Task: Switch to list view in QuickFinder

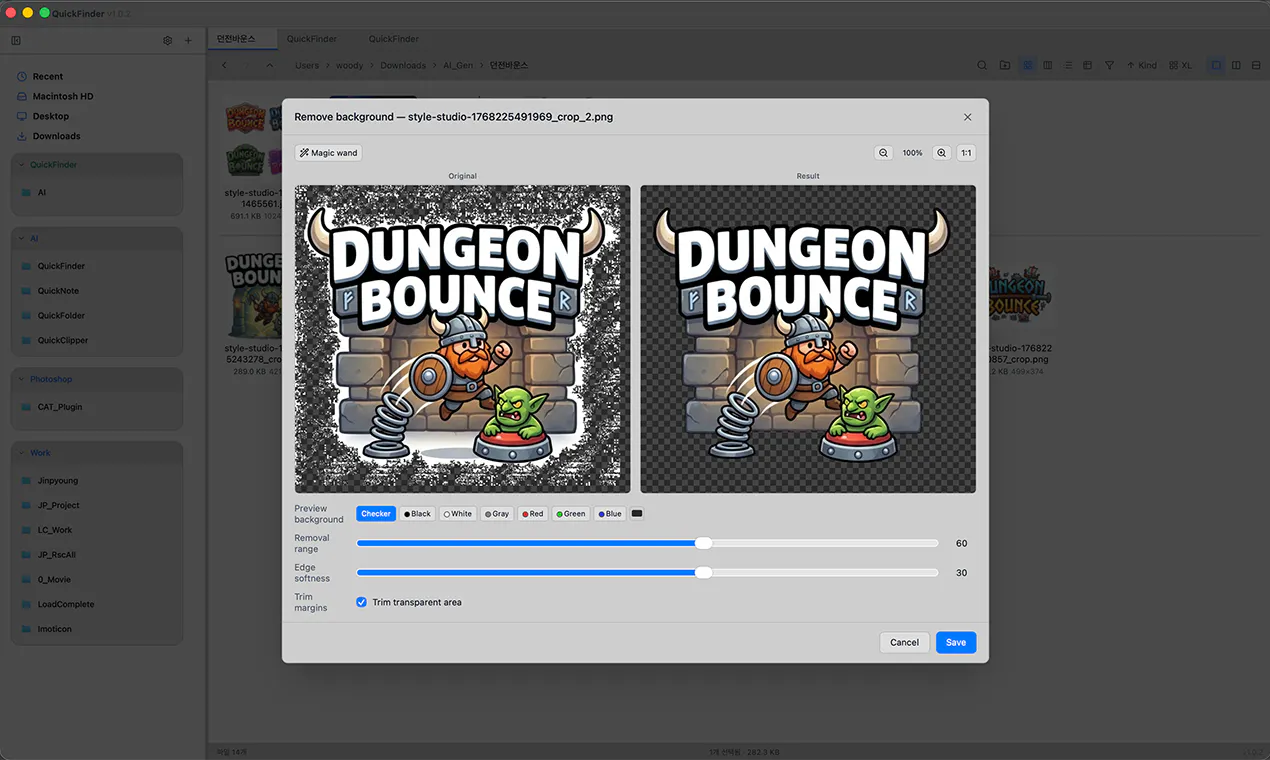Action: 1068,66
